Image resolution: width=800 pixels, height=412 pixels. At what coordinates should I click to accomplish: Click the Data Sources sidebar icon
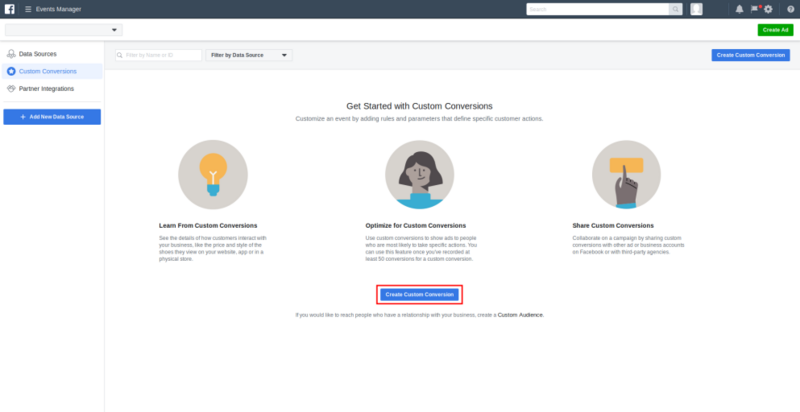(x=11, y=54)
